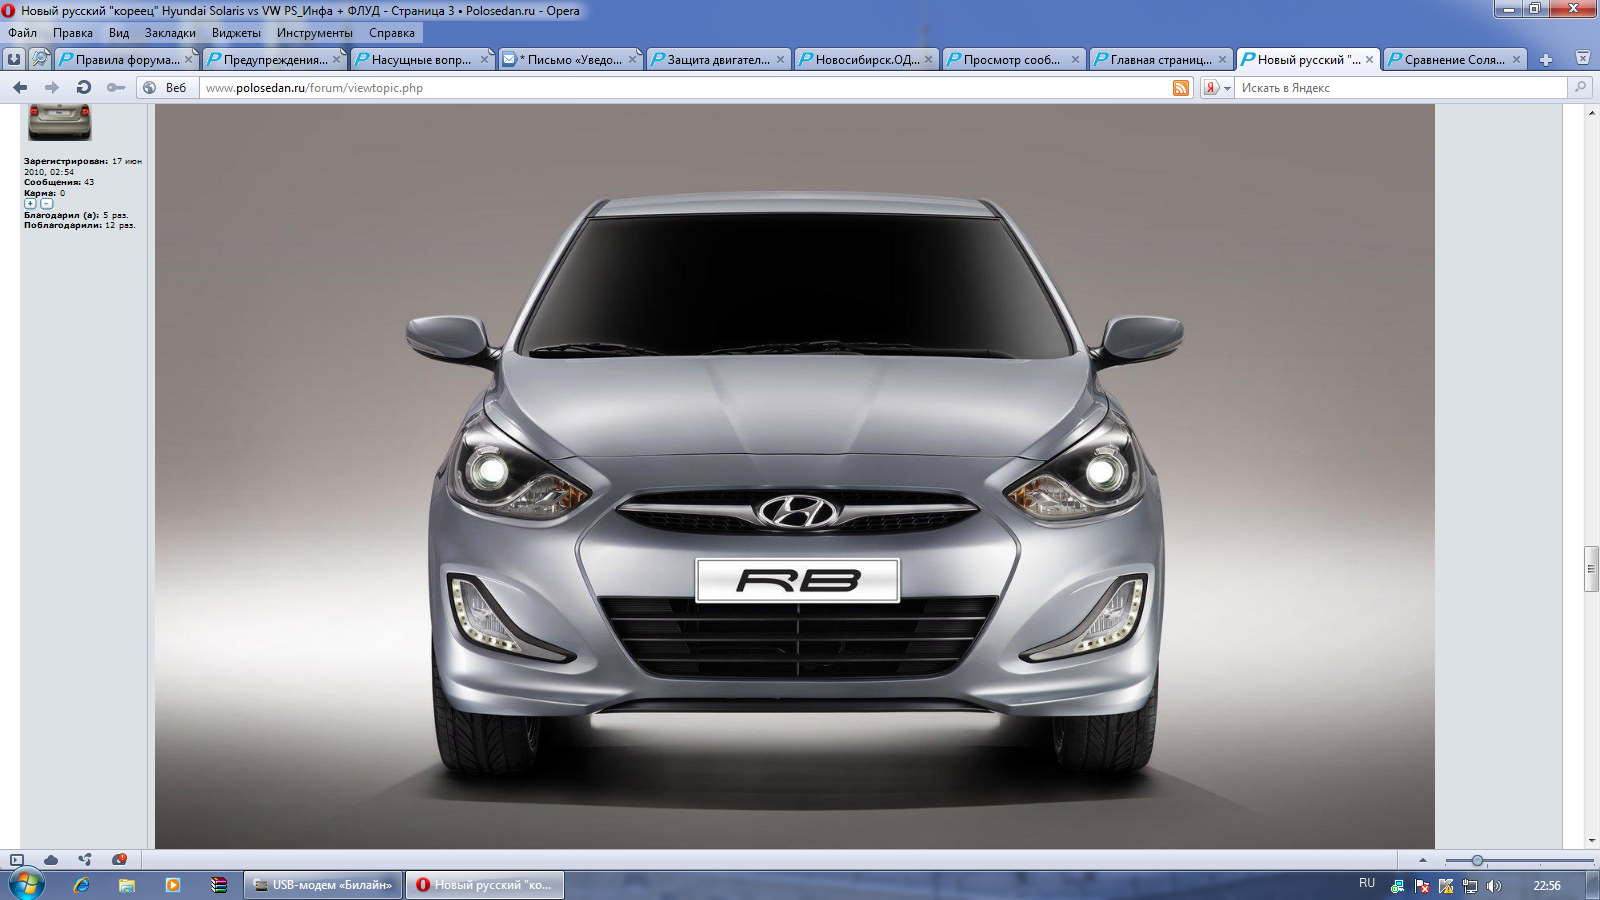Screen dimensions: 1600x900
Task: Open the closed tabs trash bin
Action: tap(1583, 59)
